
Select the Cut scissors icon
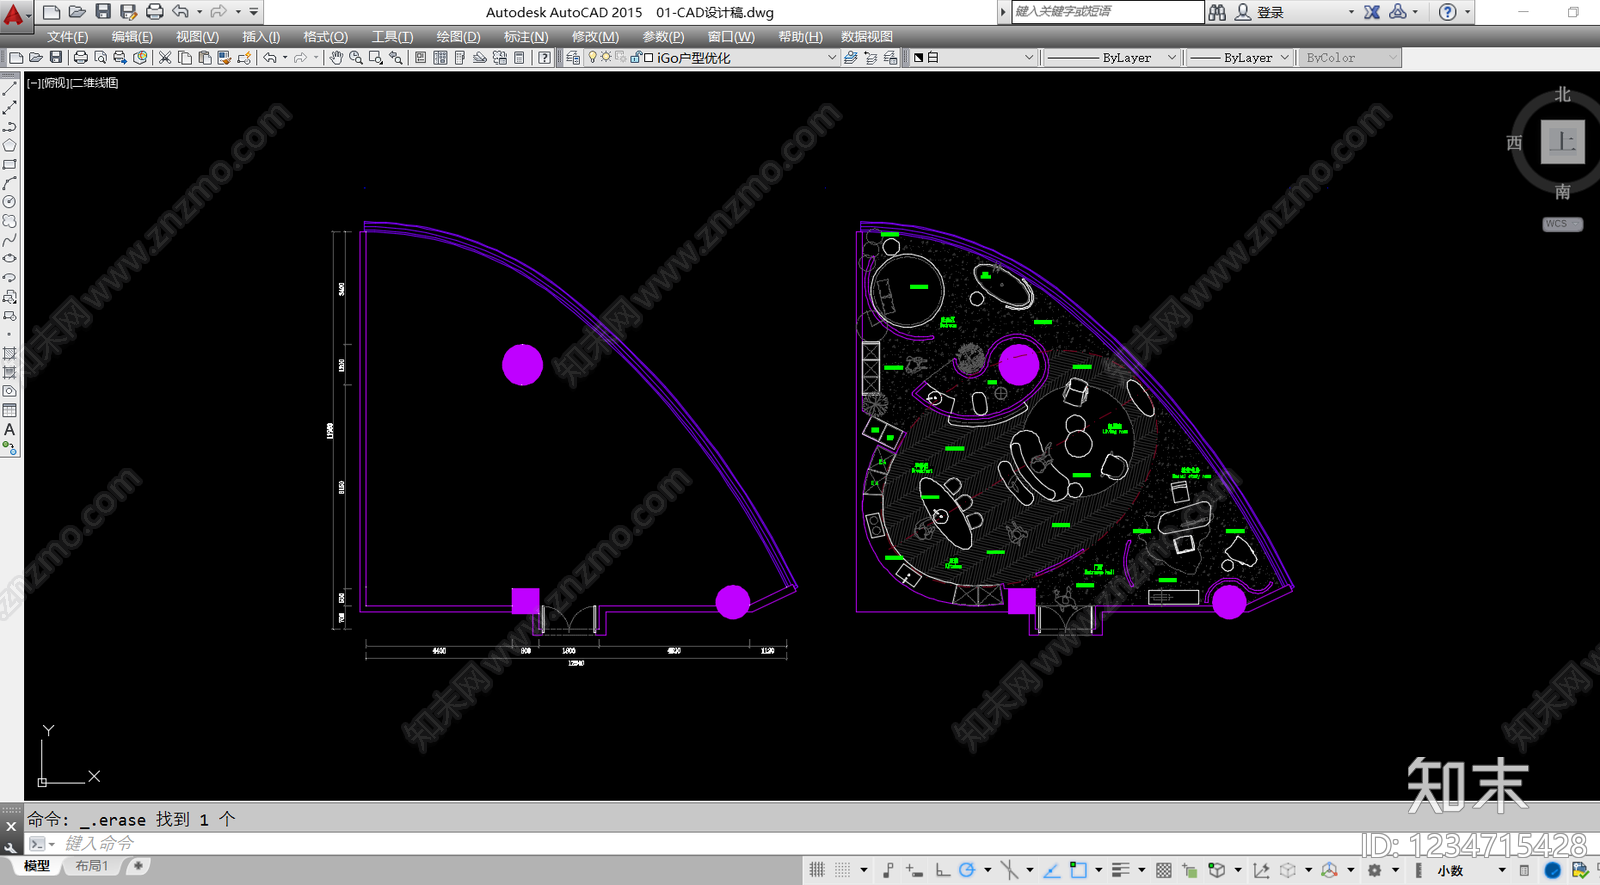click(165, 58)
